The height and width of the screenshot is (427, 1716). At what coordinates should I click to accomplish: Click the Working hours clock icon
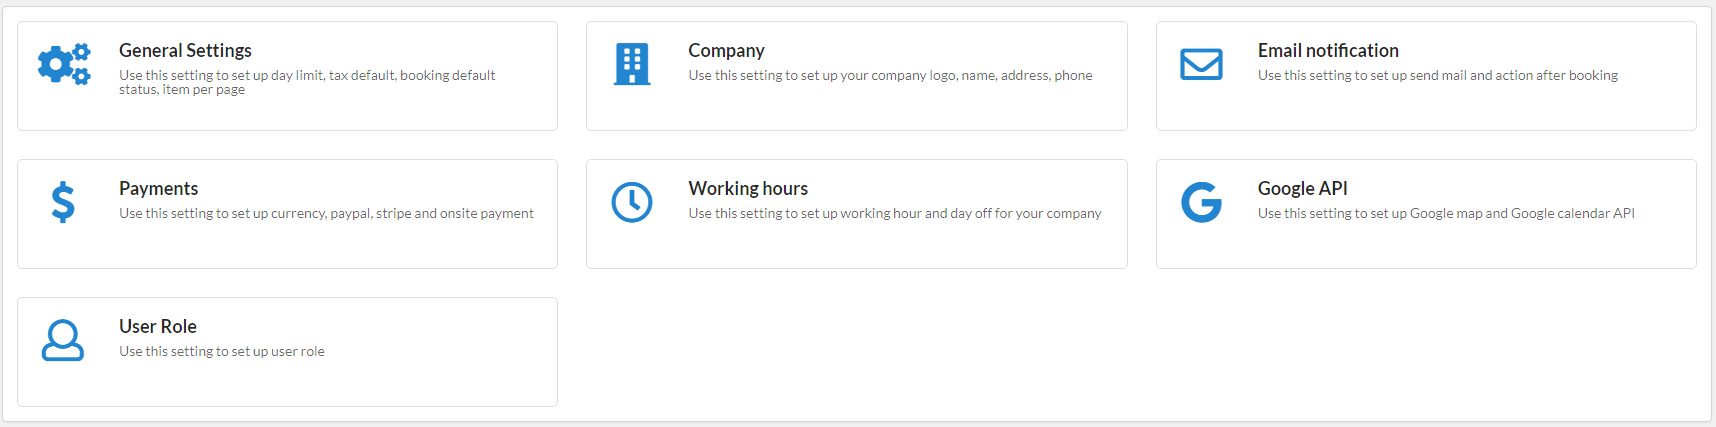632,202
